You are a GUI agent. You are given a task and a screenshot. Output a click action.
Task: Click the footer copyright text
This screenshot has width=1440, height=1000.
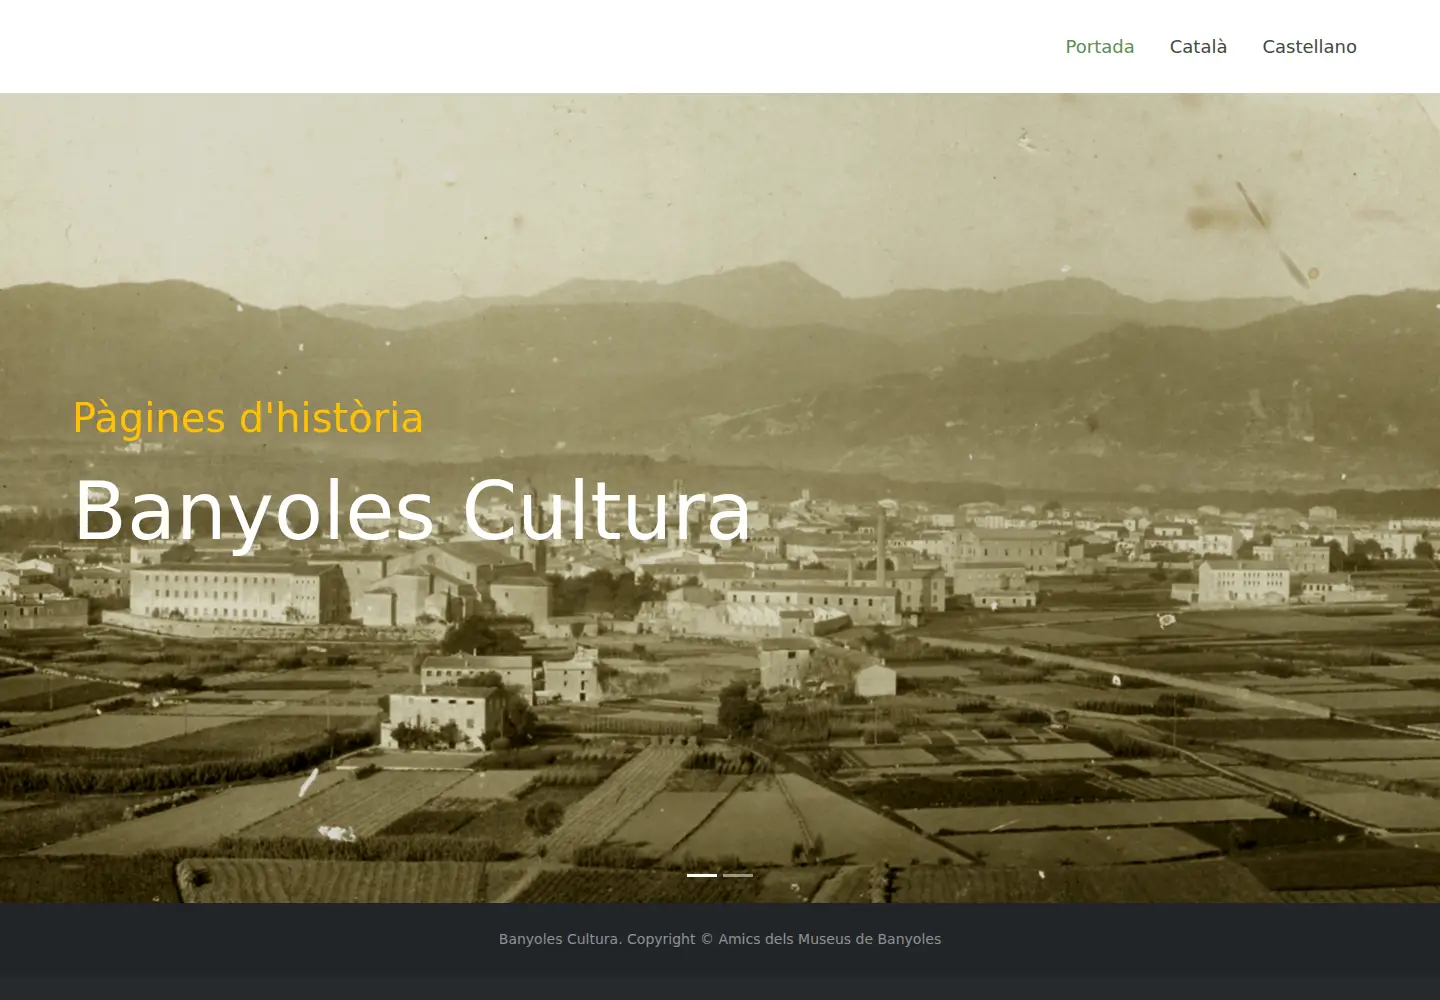click(720, 939)
